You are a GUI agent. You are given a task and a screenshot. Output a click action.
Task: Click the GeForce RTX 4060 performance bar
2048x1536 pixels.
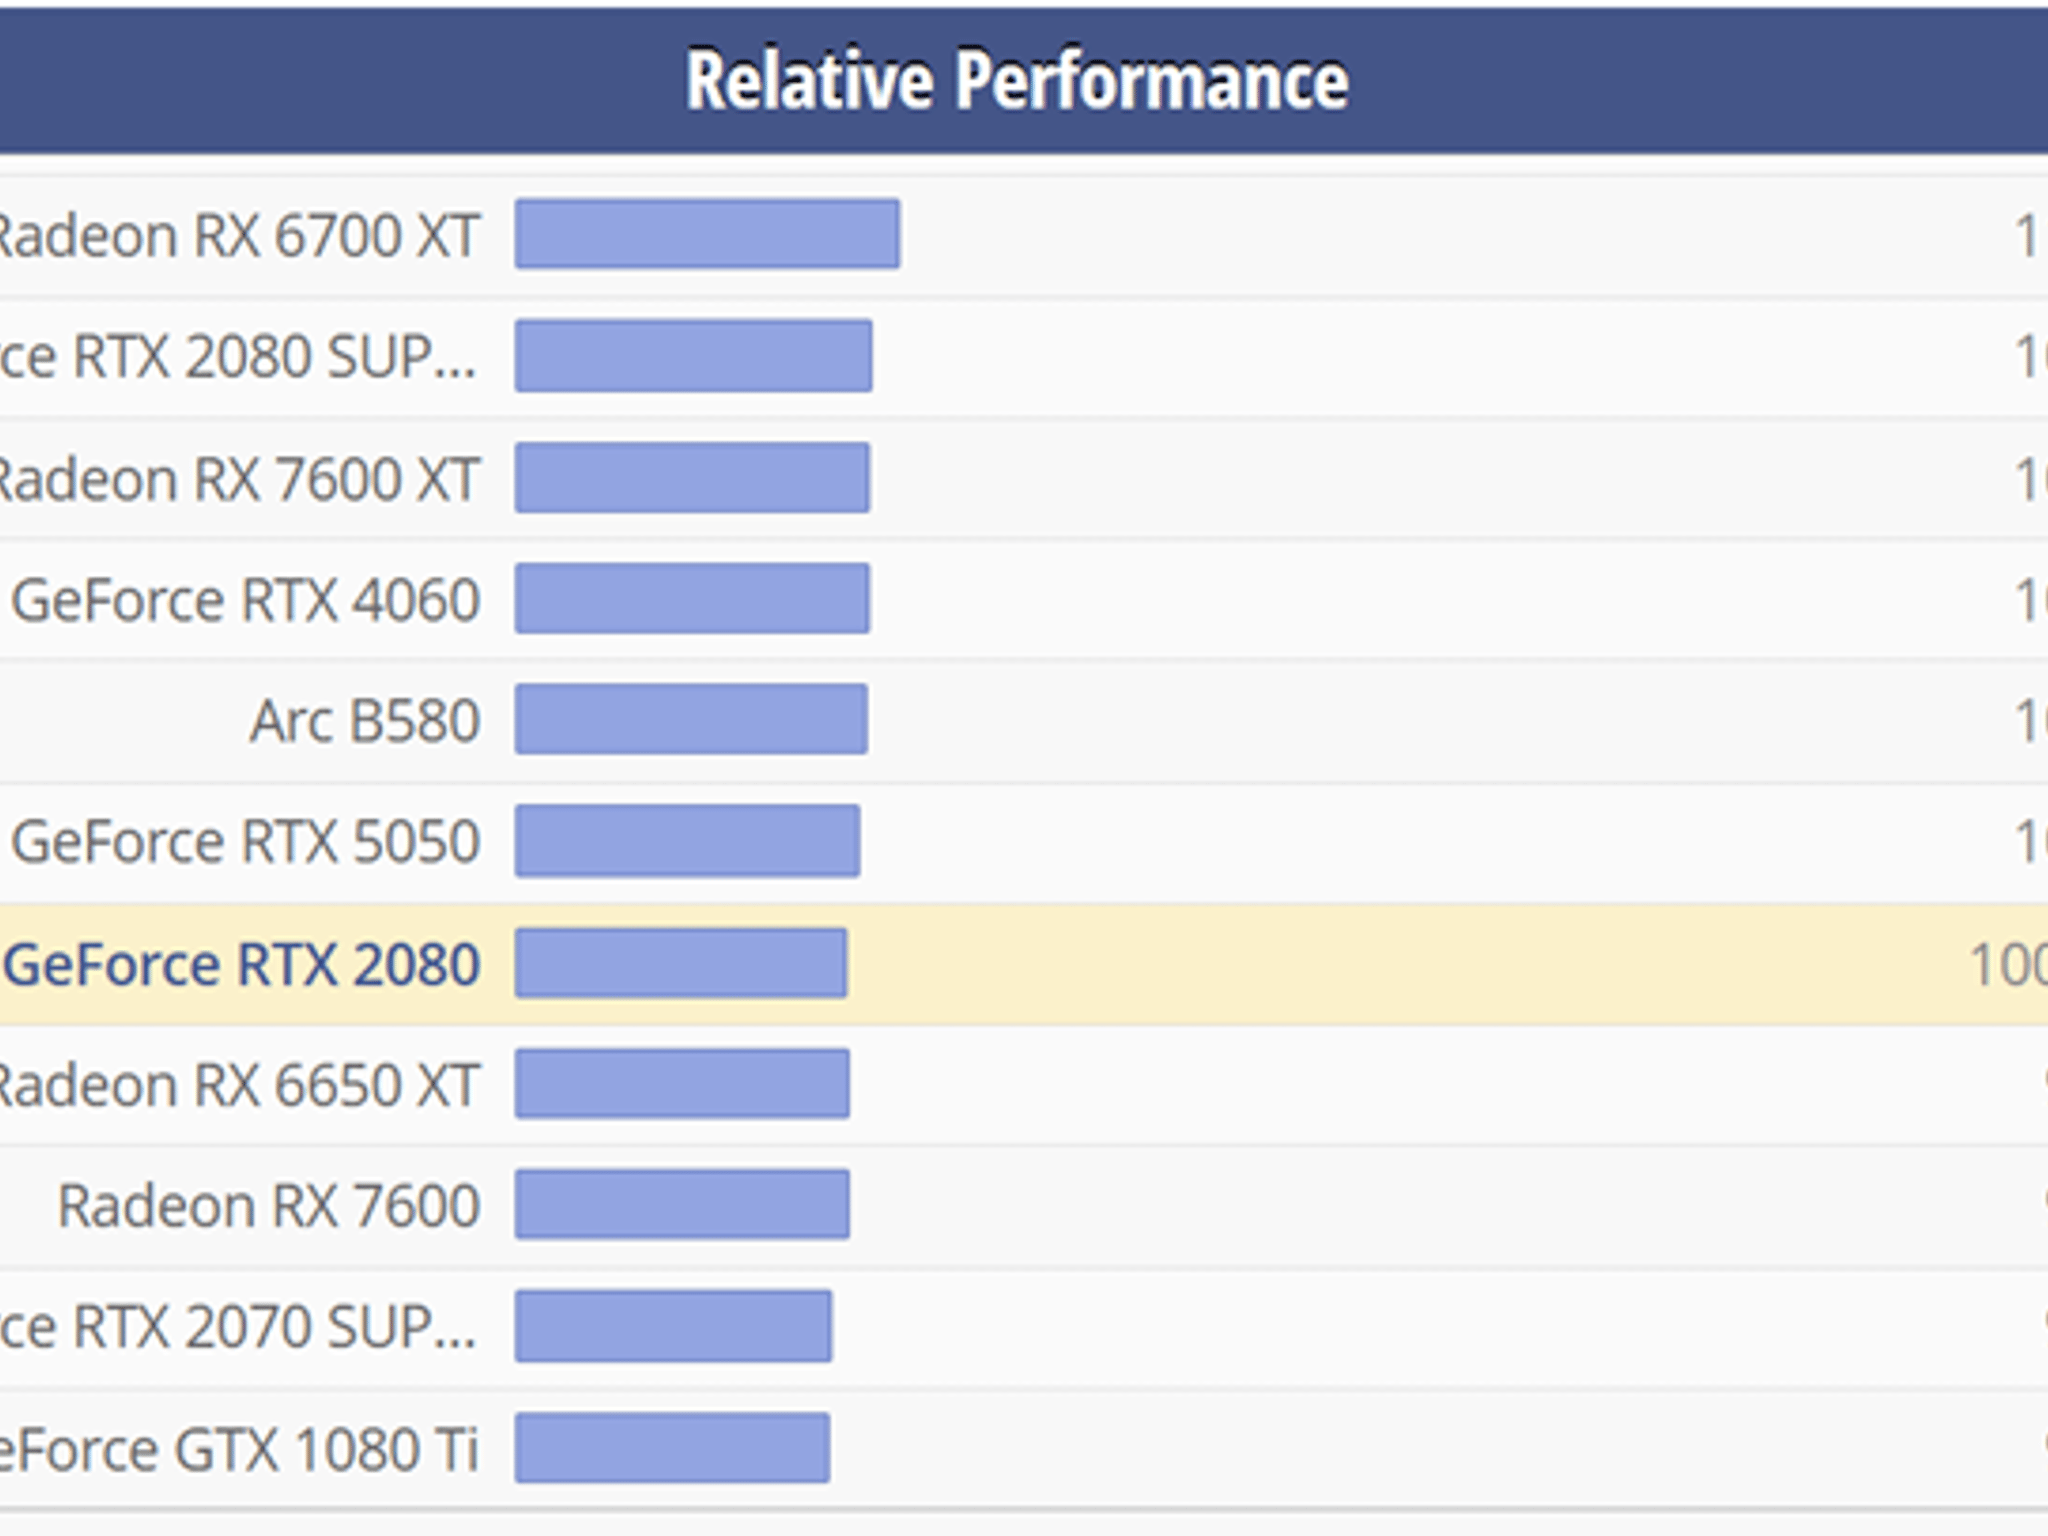point(692,598)
